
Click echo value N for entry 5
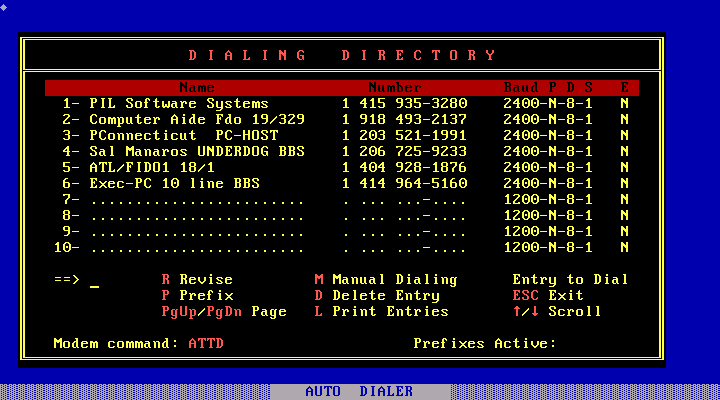[x=624, y=168]
